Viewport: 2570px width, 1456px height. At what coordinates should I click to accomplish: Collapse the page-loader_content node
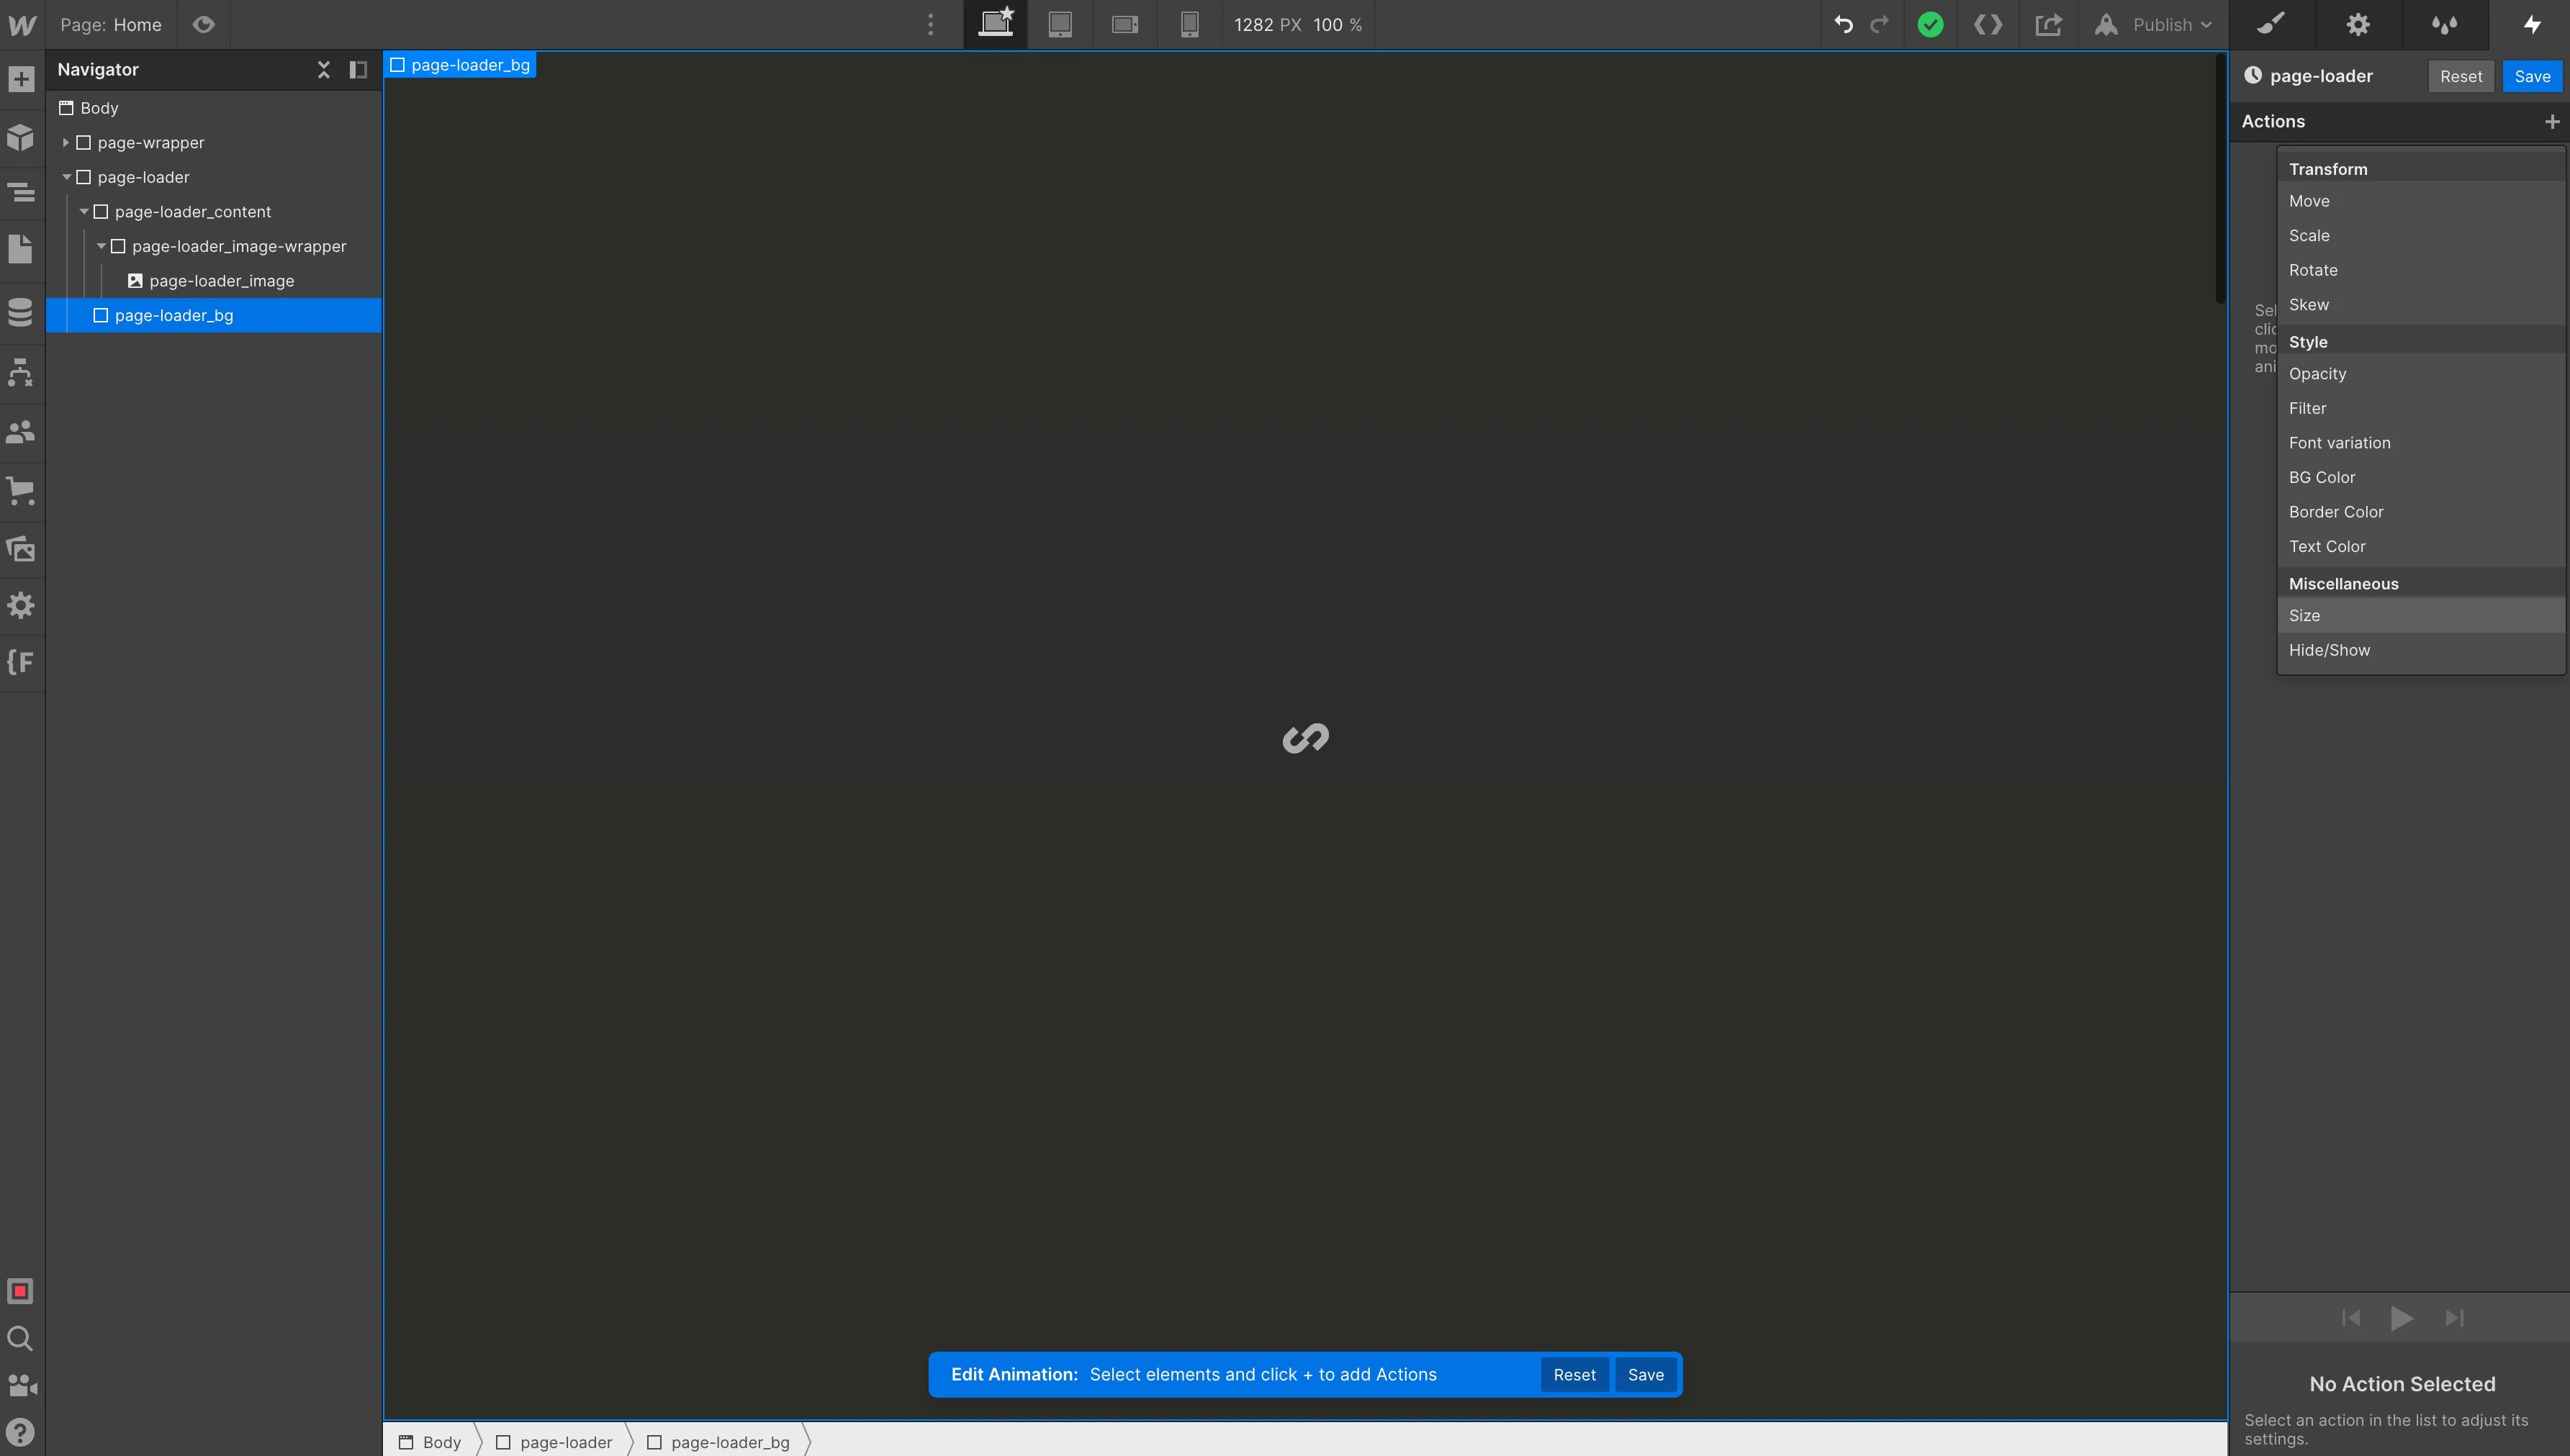coord(84,212)
